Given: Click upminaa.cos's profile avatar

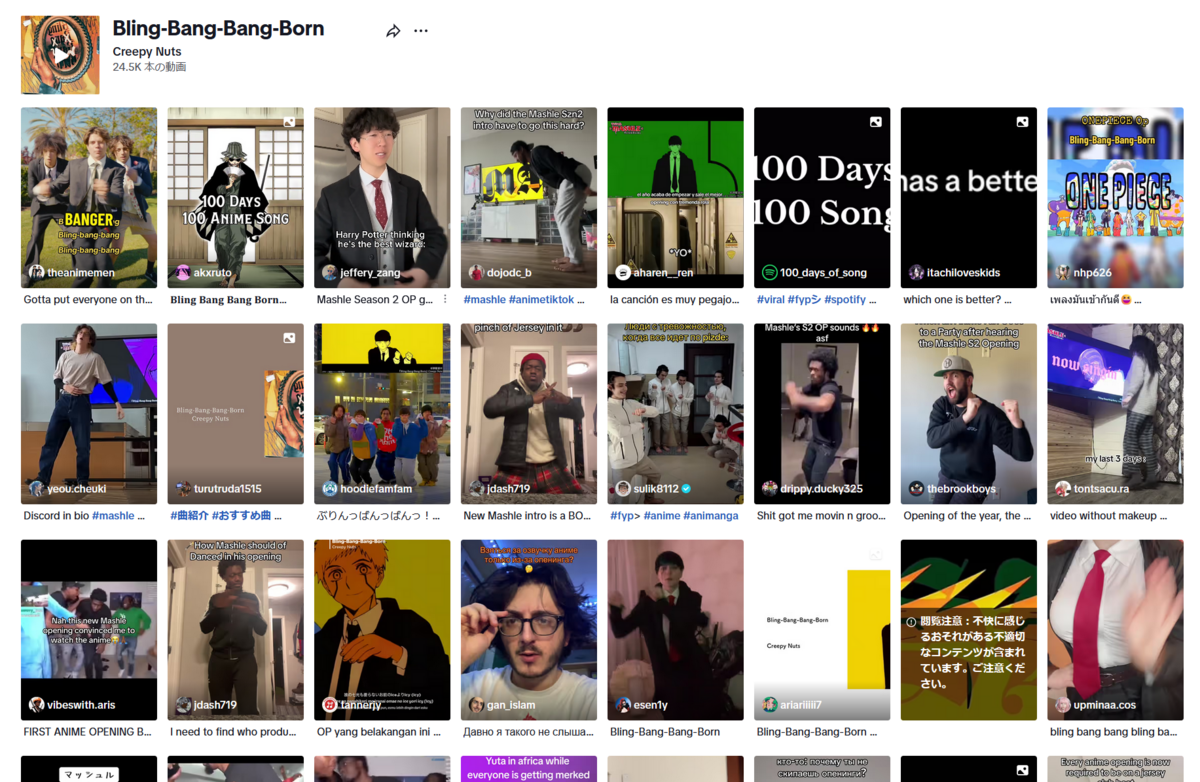Looking at the screenshot, I should click(x=1063, y=705).
